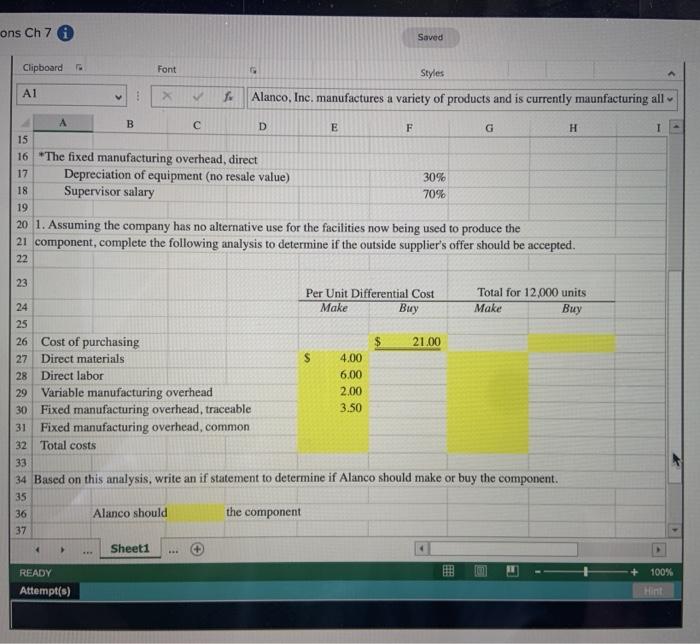The image size is (700, 644).
Task: Select row 32 header
Action: (x=21, y=445)
